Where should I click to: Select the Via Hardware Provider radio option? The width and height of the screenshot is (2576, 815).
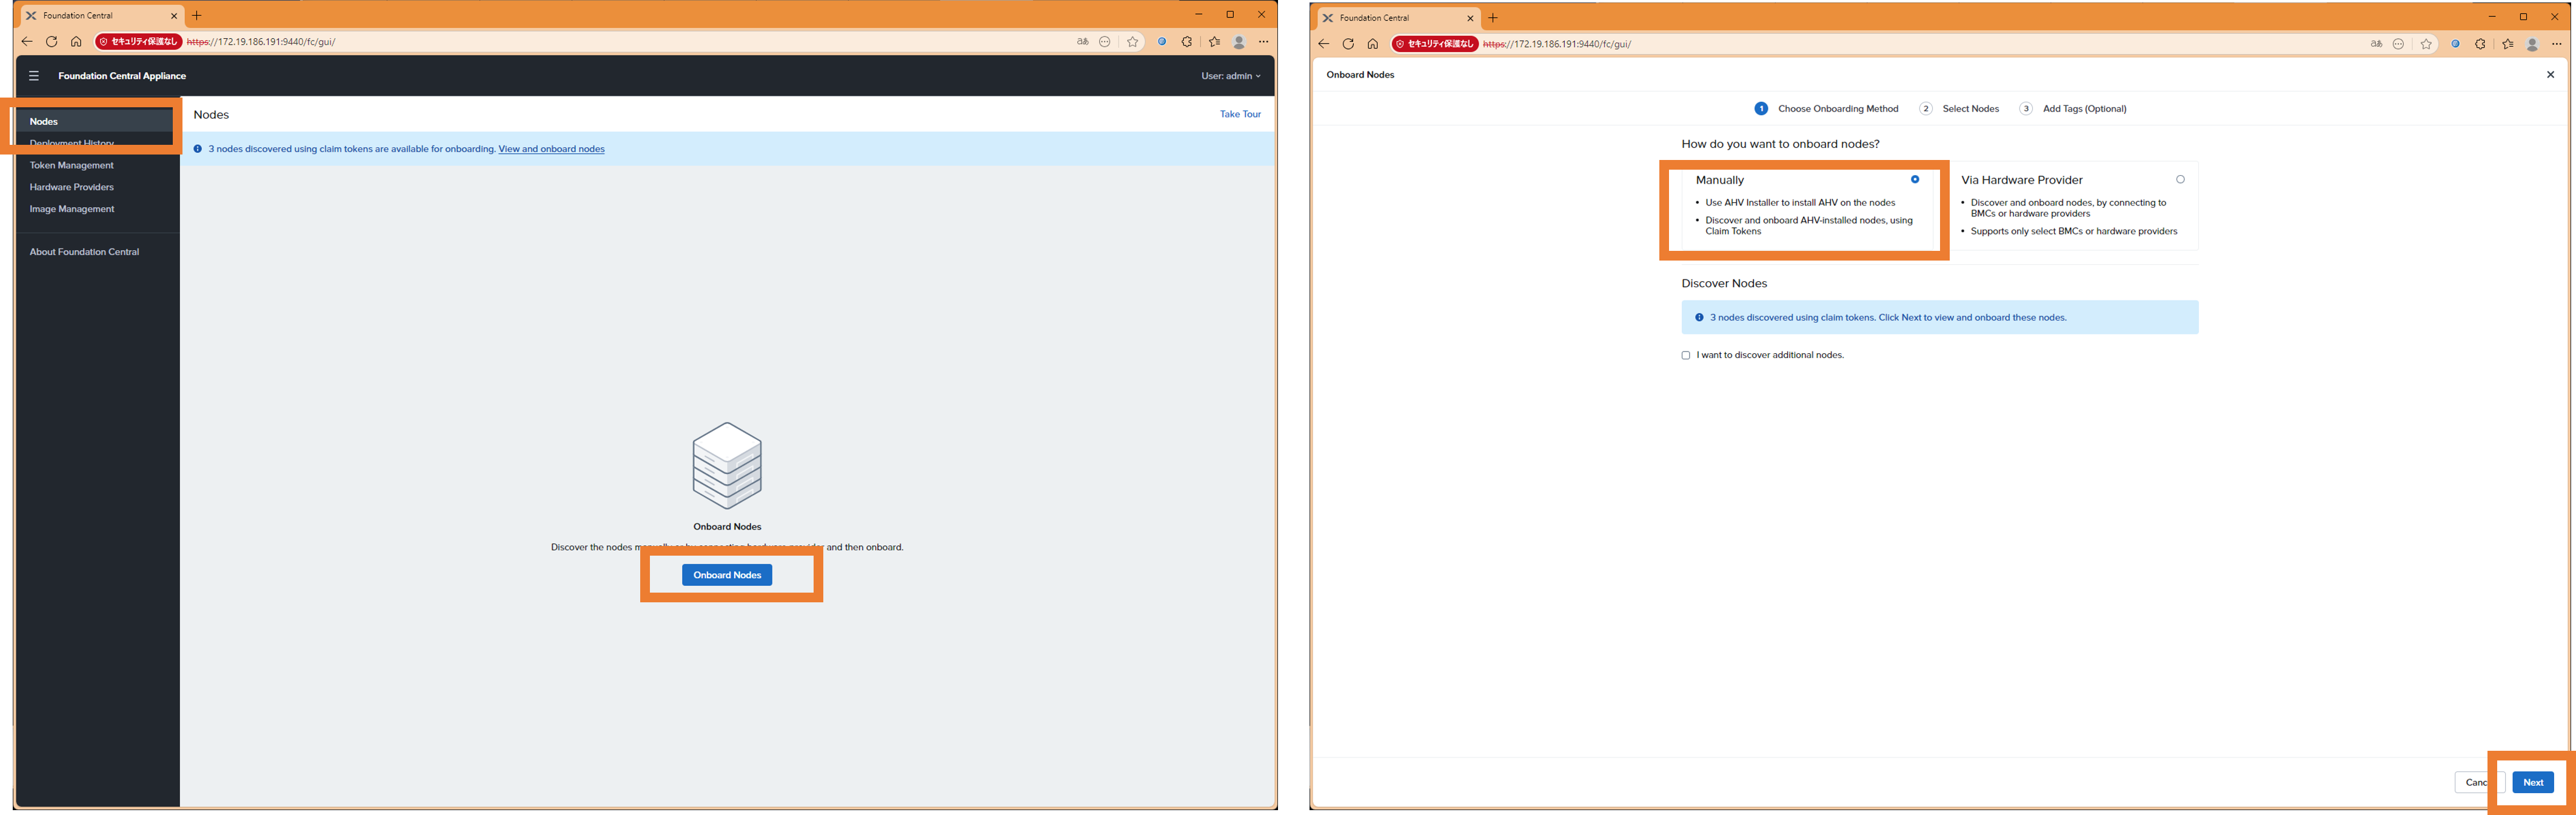[2180, 180]
